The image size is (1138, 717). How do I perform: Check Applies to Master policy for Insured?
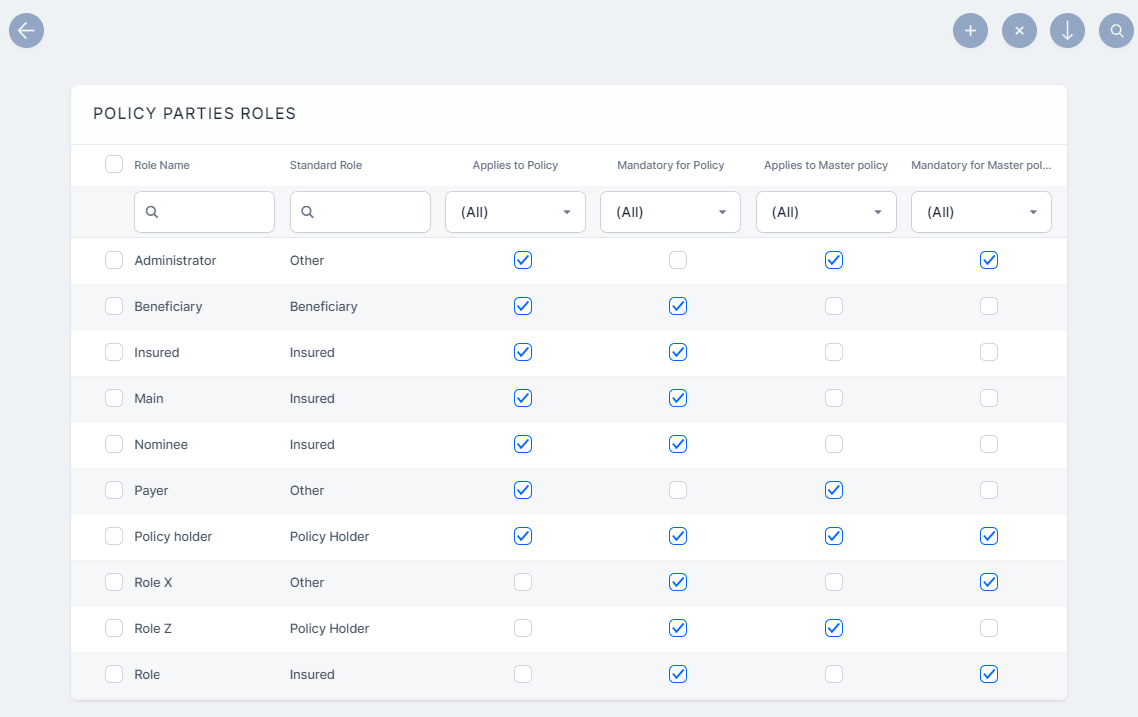834,352
